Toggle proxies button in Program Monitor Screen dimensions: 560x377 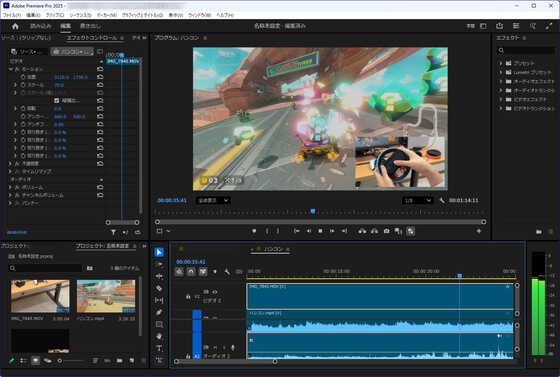pyautogui.click(x=411, y=231)
